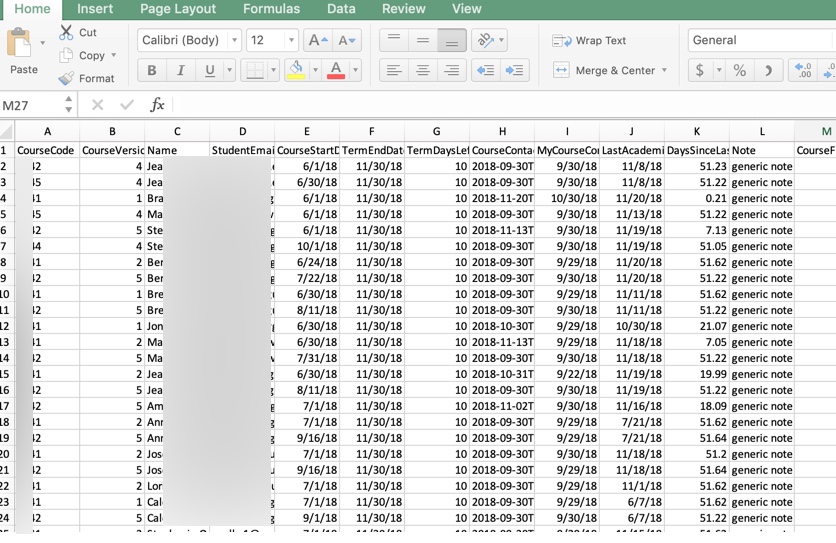
Task: Open the Page Layout tab
Action: [178, 9]
